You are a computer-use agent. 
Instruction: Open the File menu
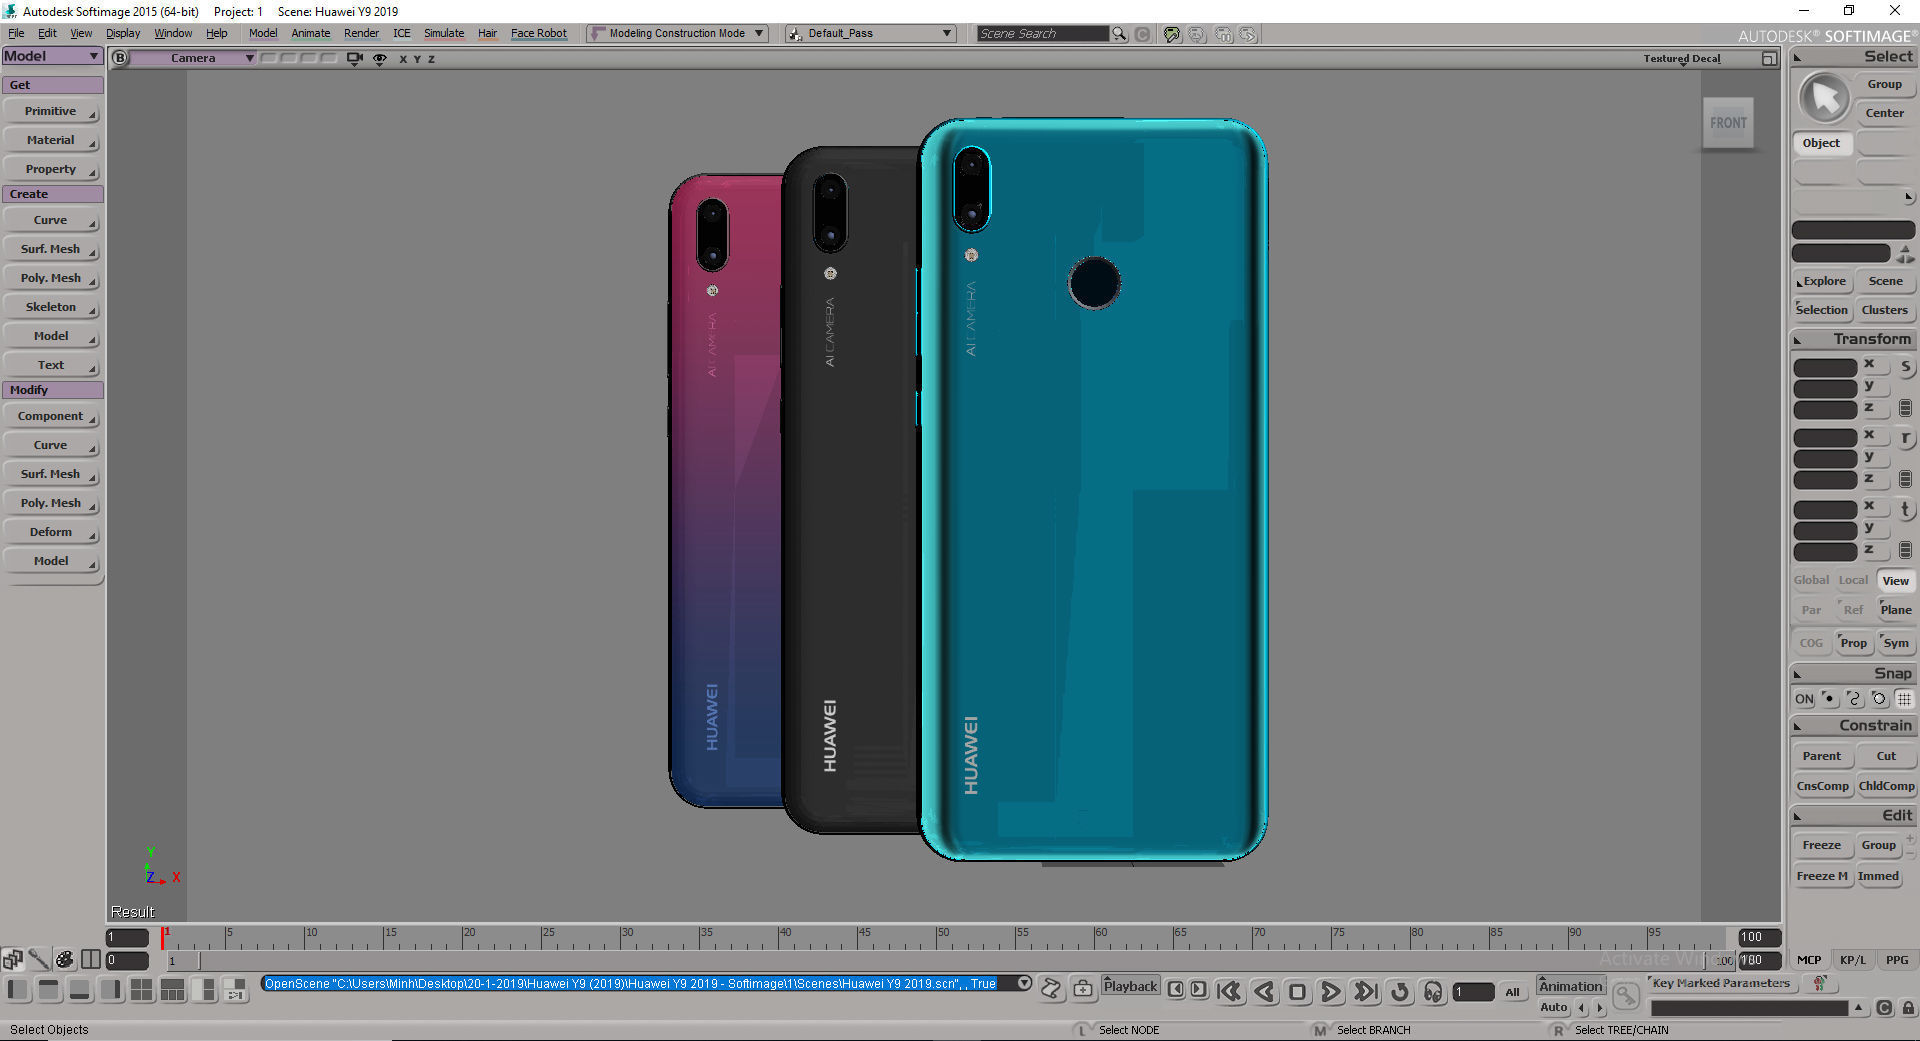(16, 33)
